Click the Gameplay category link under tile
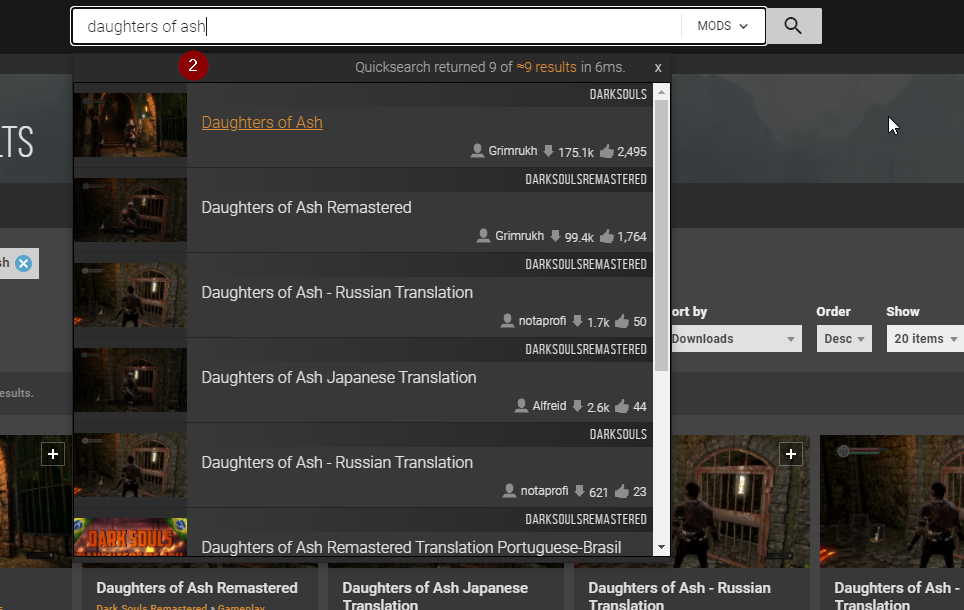The width and height of the screenshot is (964, 610). tap(241, 607)
